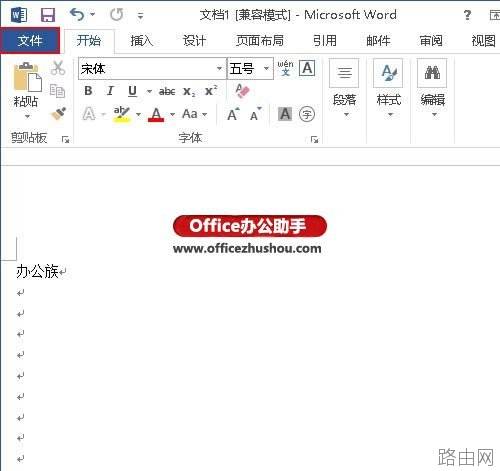Click the Redo/Repeat arrow icon

[x=117, y=15]
